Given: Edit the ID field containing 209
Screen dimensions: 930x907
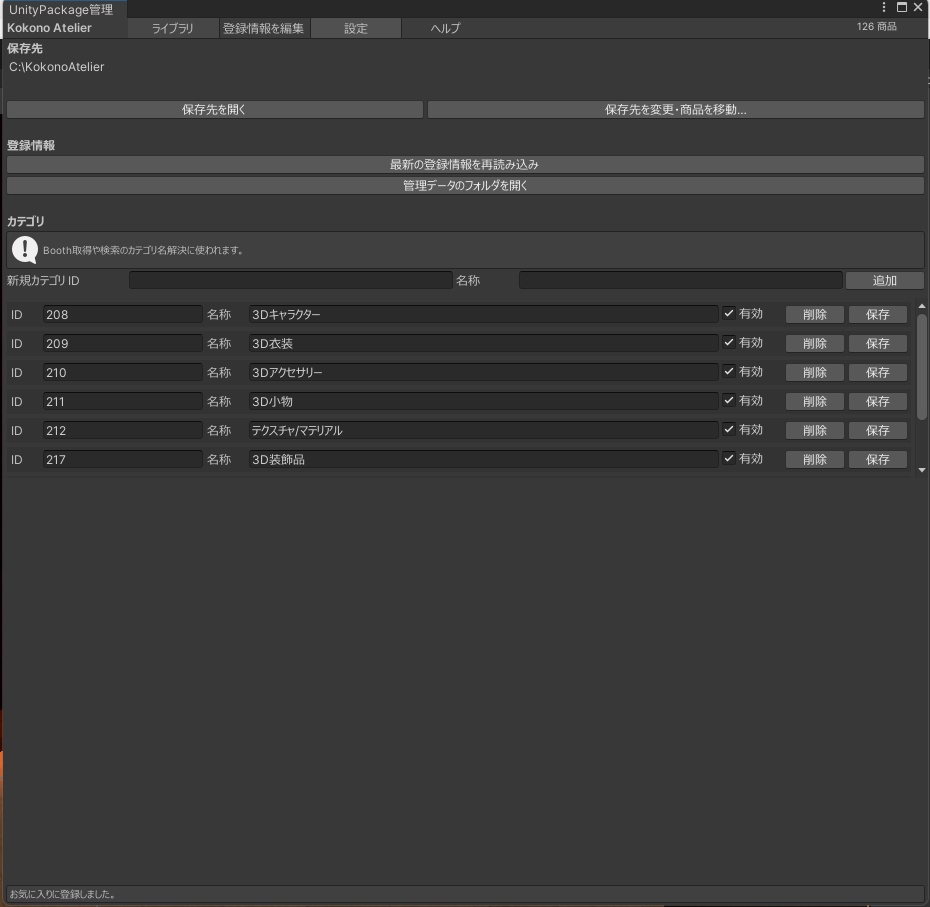Looking at the screenshot, I should click(122, 343).
